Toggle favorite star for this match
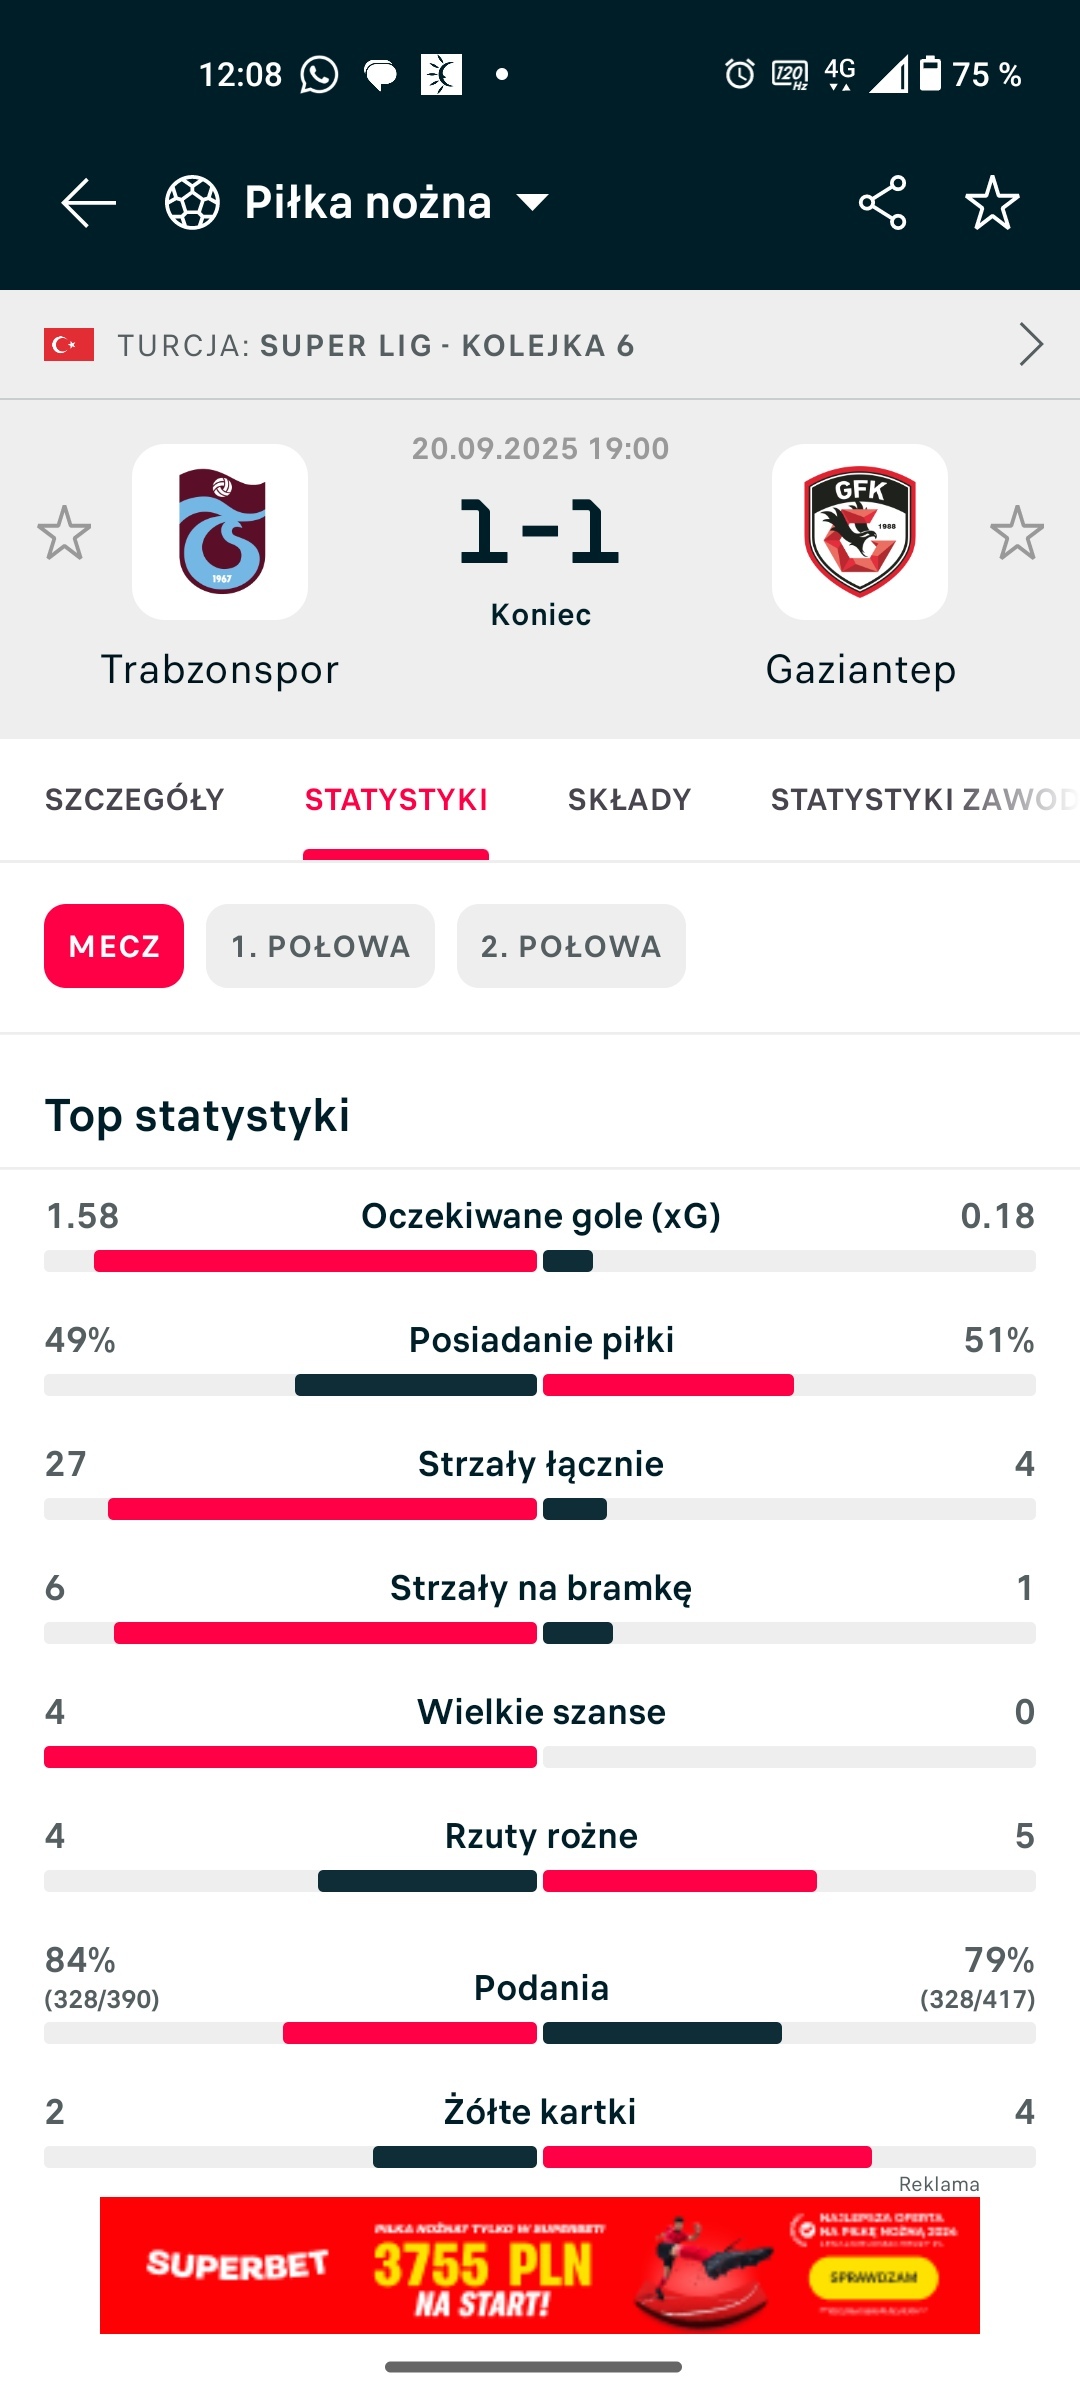 [x=992, y=203]
